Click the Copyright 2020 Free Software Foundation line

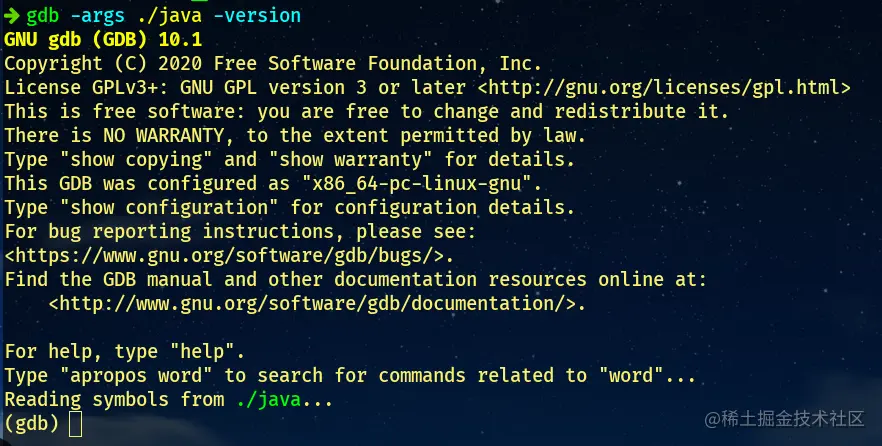[273, 64]
